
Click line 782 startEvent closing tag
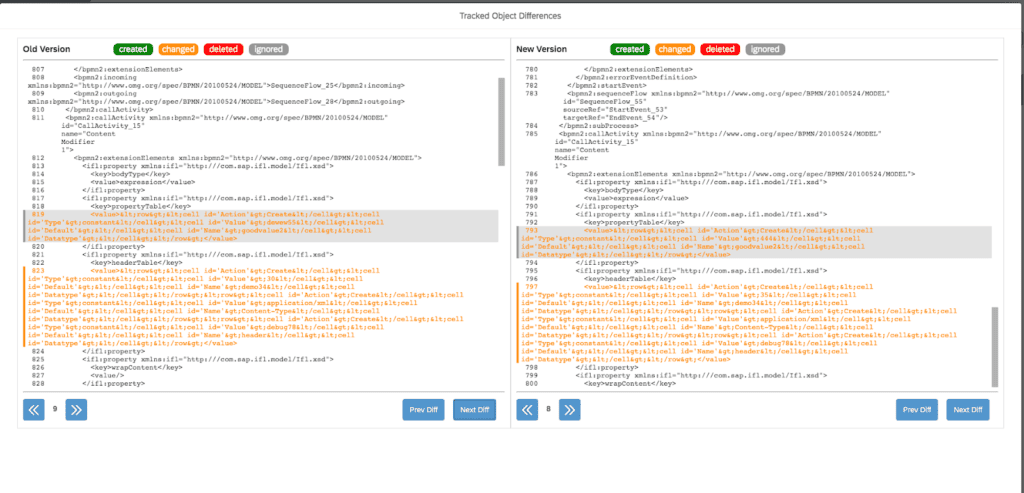point(607,85)
